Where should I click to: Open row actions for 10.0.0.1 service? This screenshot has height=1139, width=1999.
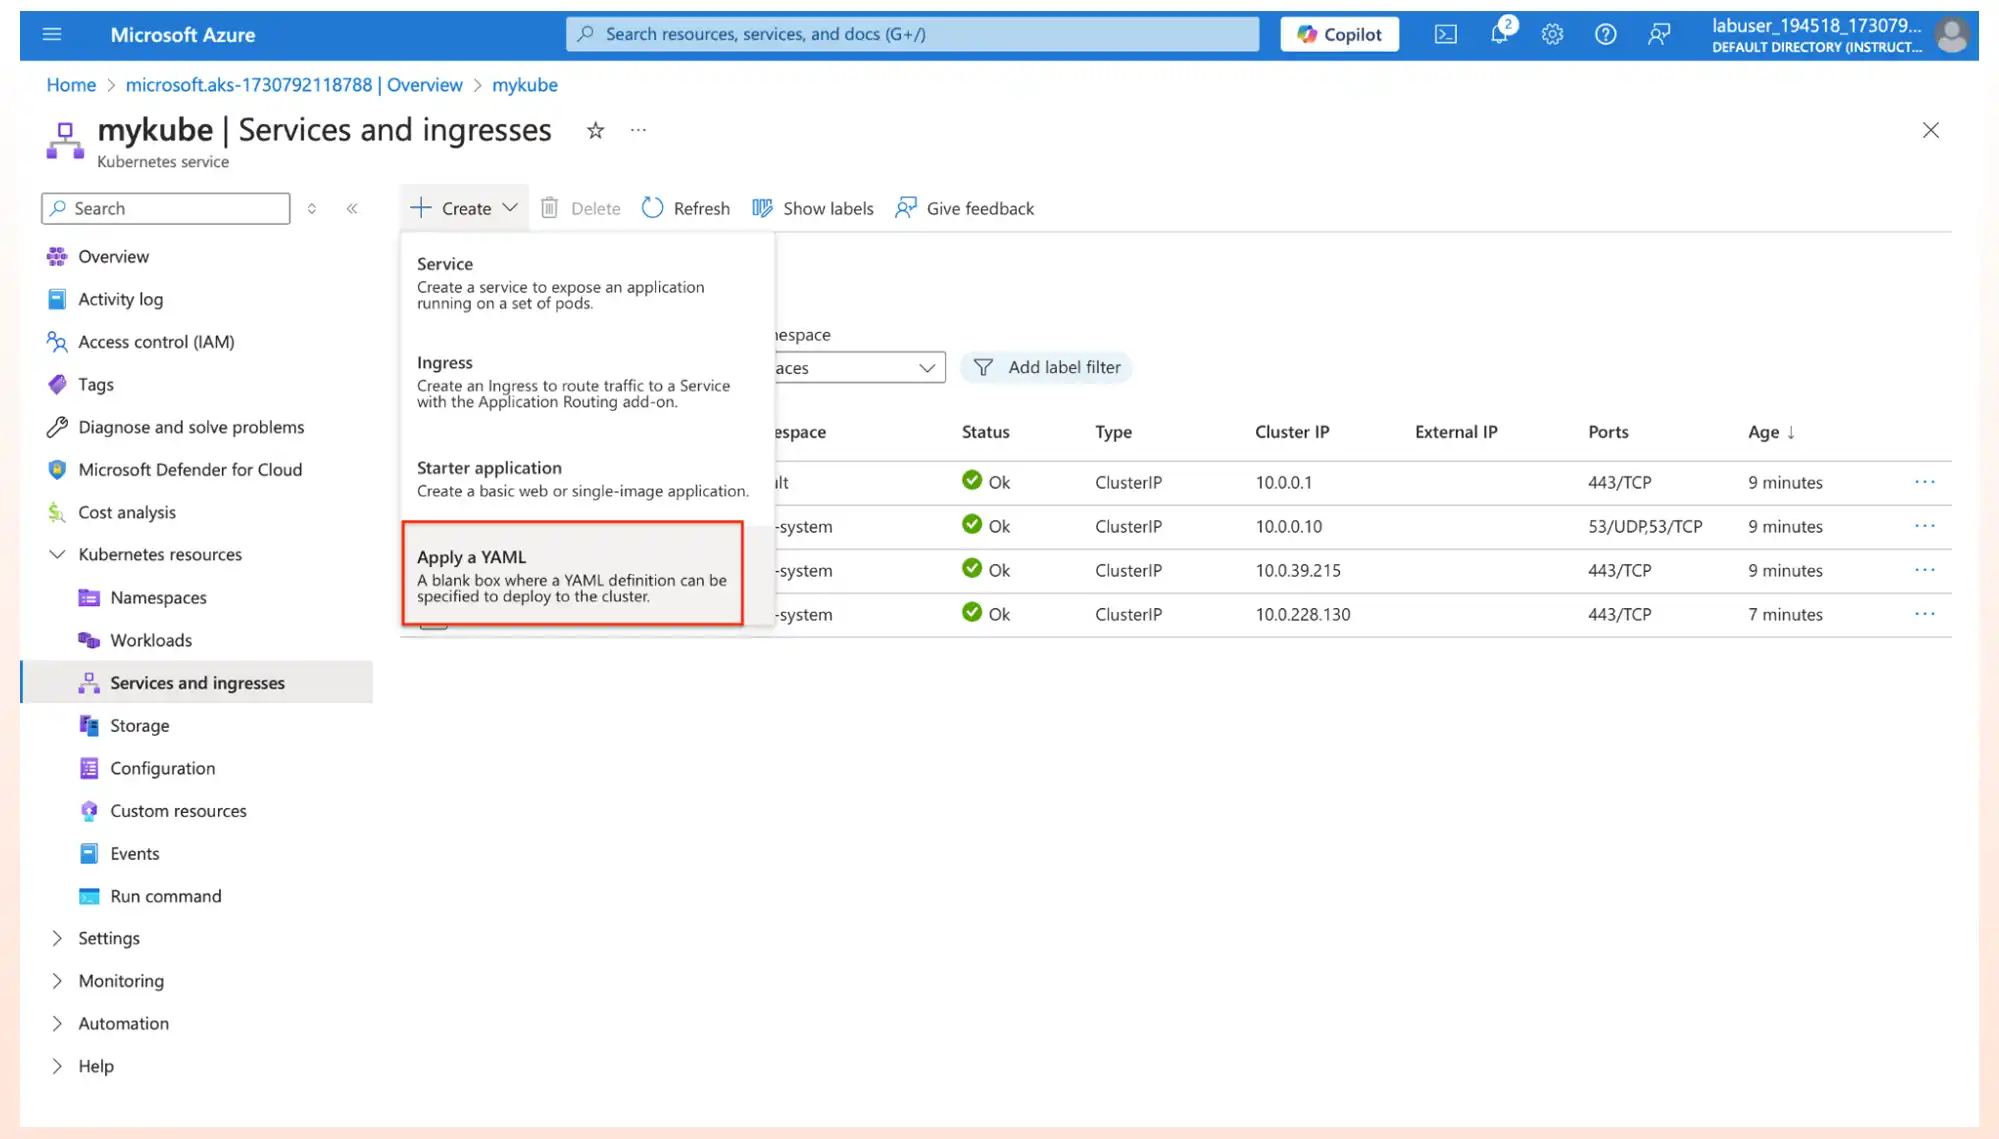pyautogui.click(x=1925, y=482)
